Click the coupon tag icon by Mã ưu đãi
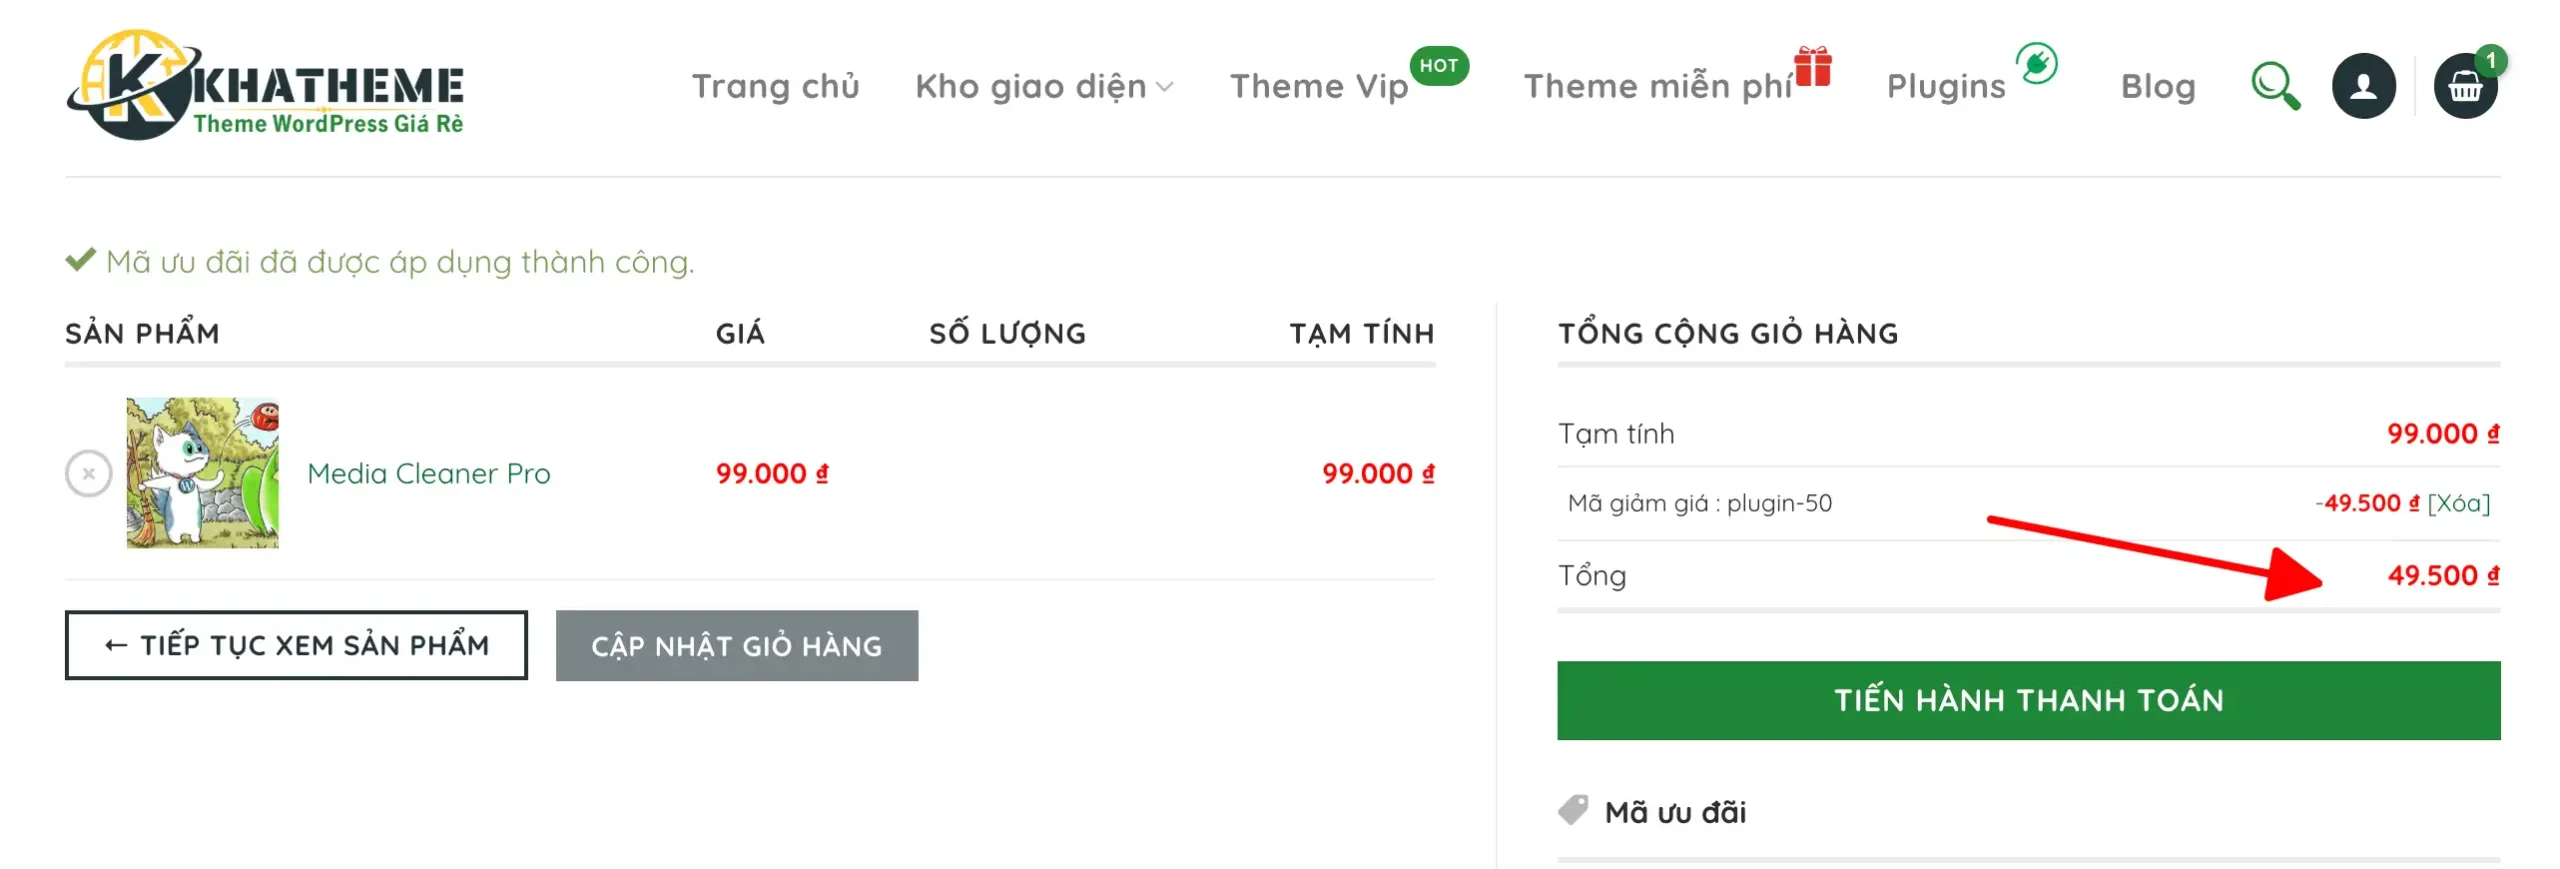Image resolution: width=2560 pixels, height=869 pixels. tap(1573, 810)
